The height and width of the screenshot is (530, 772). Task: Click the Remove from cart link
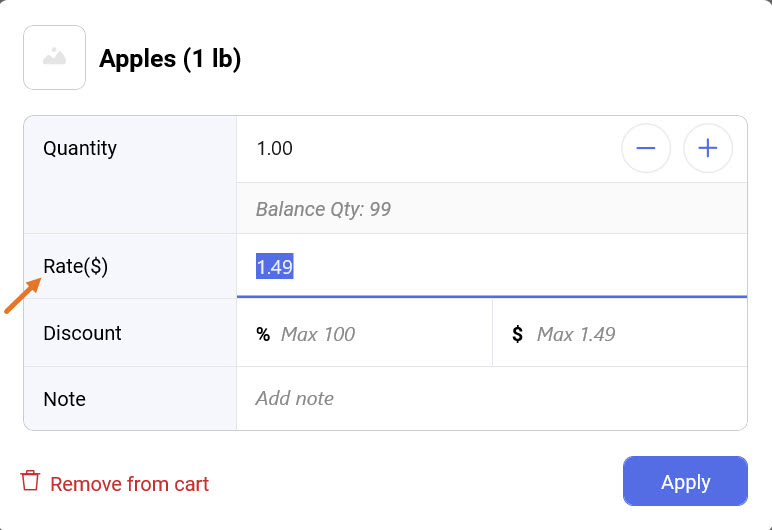[129, 484]
